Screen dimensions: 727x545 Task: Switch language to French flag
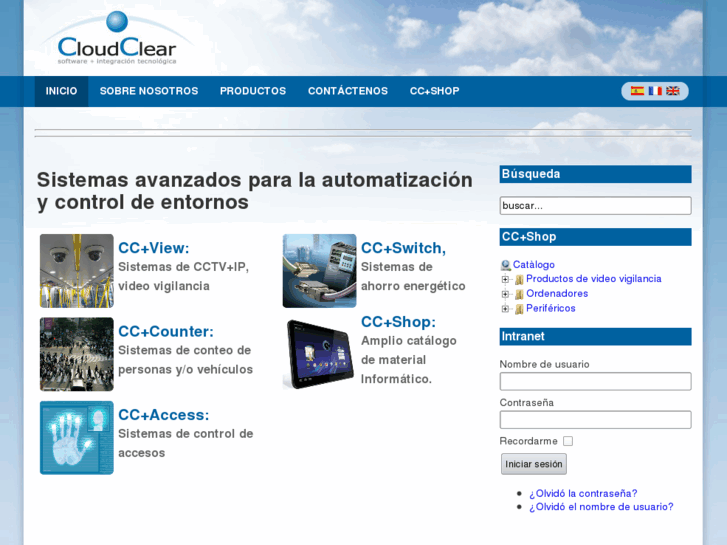[655, 91]
